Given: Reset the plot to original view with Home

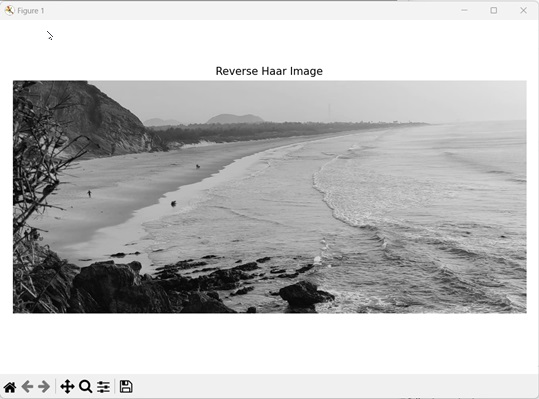Looking at the screenshot, I should coord(10,387).
